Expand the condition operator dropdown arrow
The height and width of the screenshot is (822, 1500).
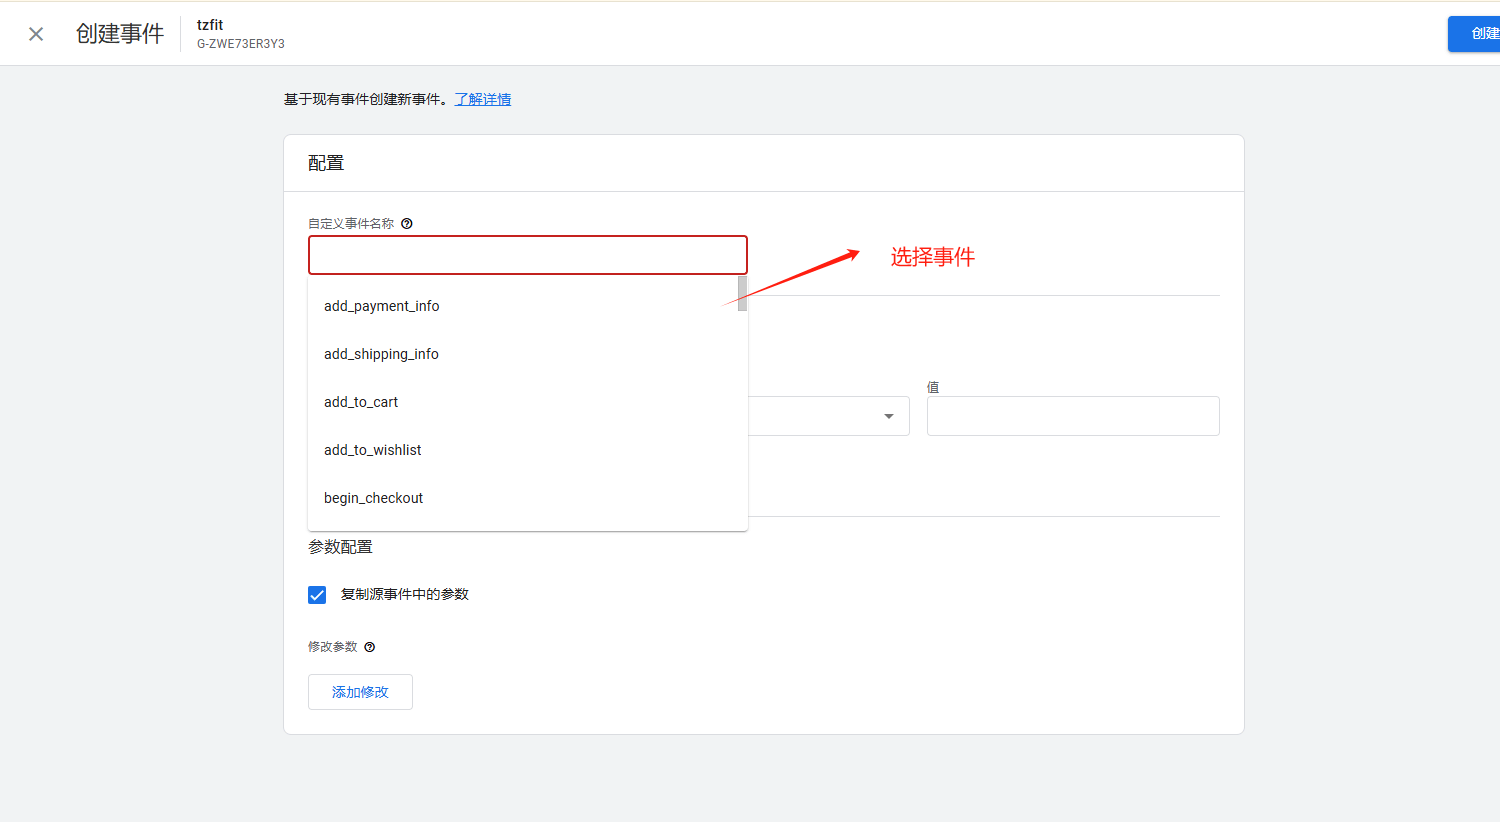coord(888,416)
